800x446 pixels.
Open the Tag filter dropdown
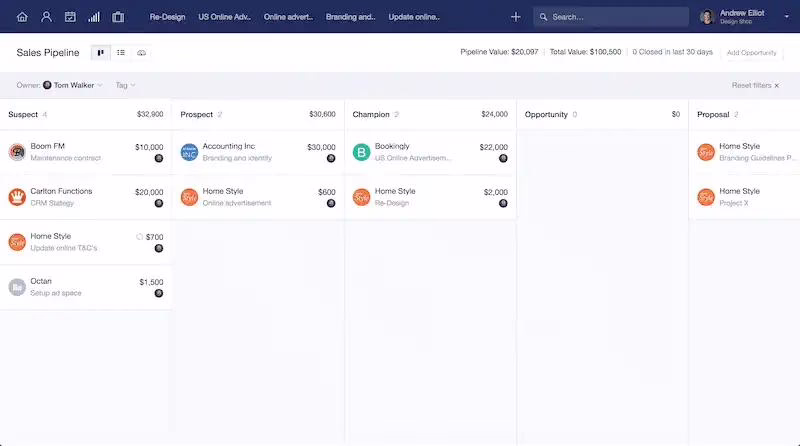click(x=126, y=85)
